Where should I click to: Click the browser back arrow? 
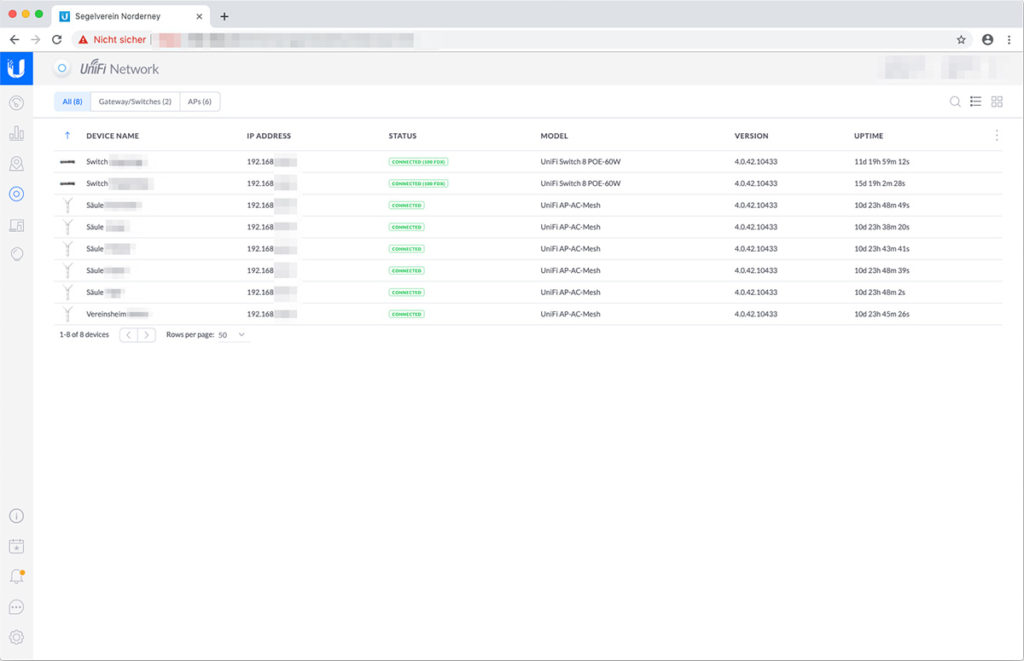[x=14, y=40]
